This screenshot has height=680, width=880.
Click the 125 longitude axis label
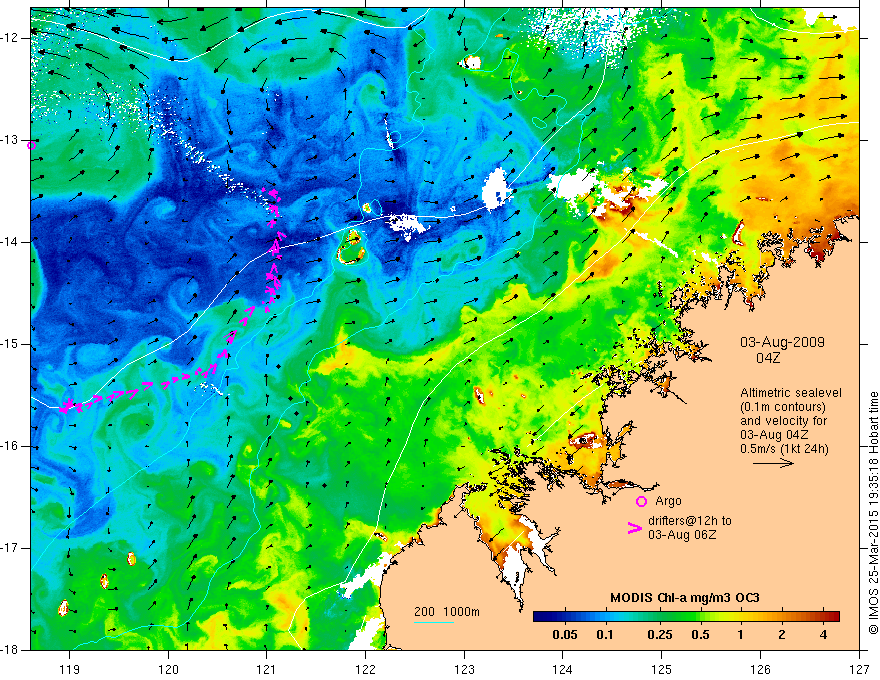(662, 669)
